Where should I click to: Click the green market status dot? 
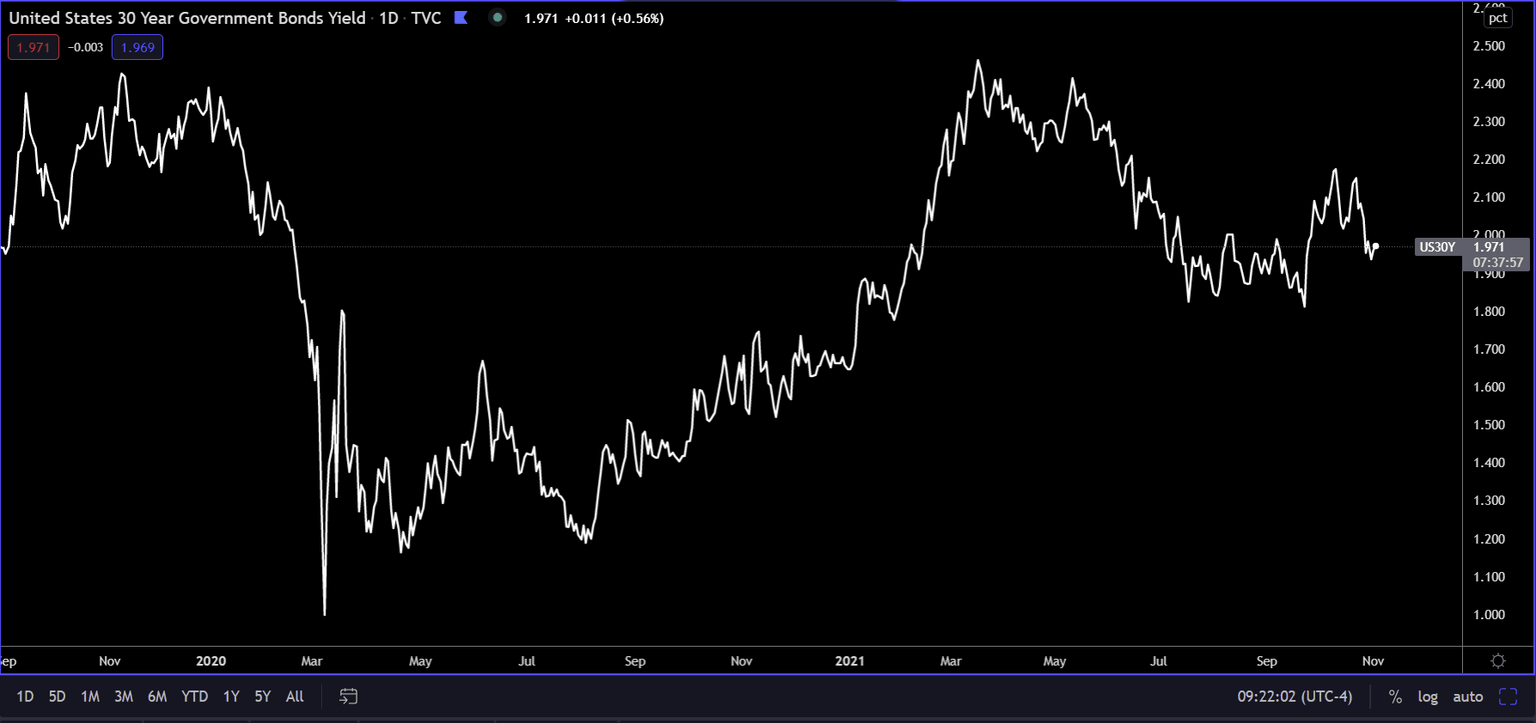click(x=497, y=18)
